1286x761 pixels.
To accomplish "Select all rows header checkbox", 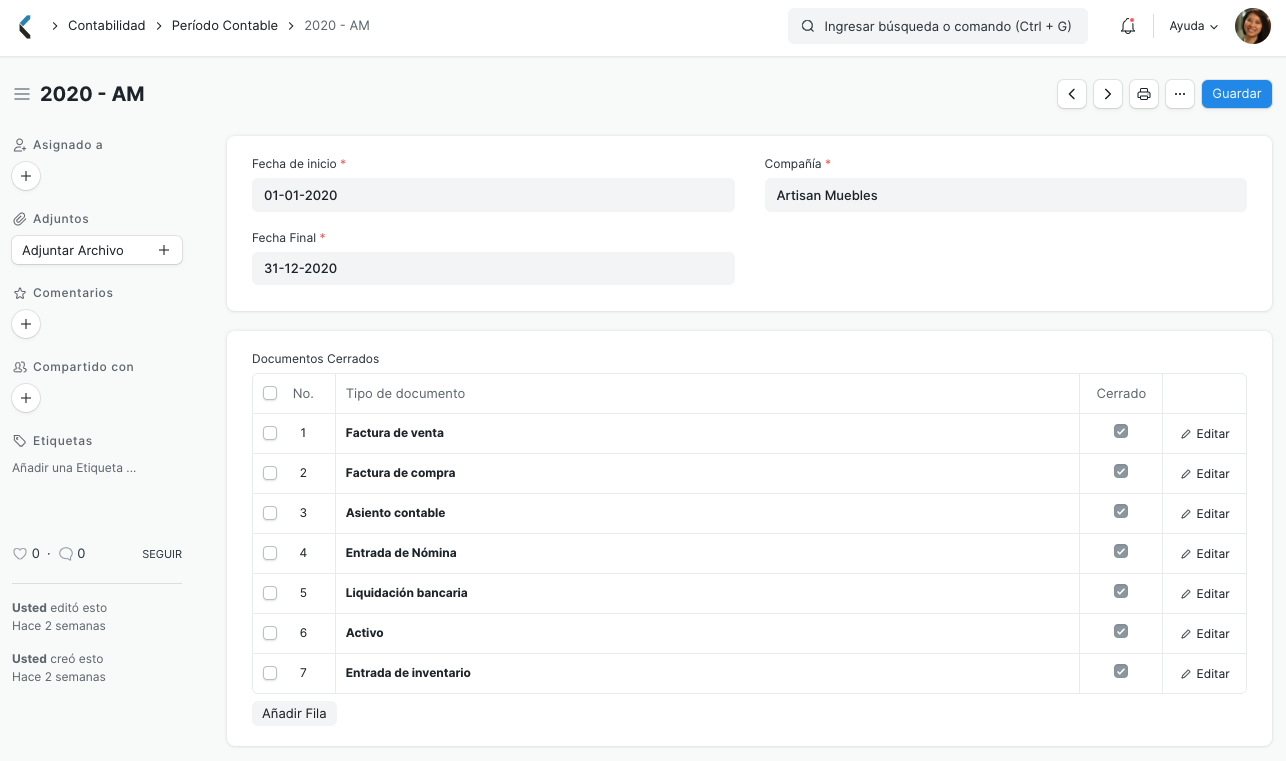I will coord(270,393).
